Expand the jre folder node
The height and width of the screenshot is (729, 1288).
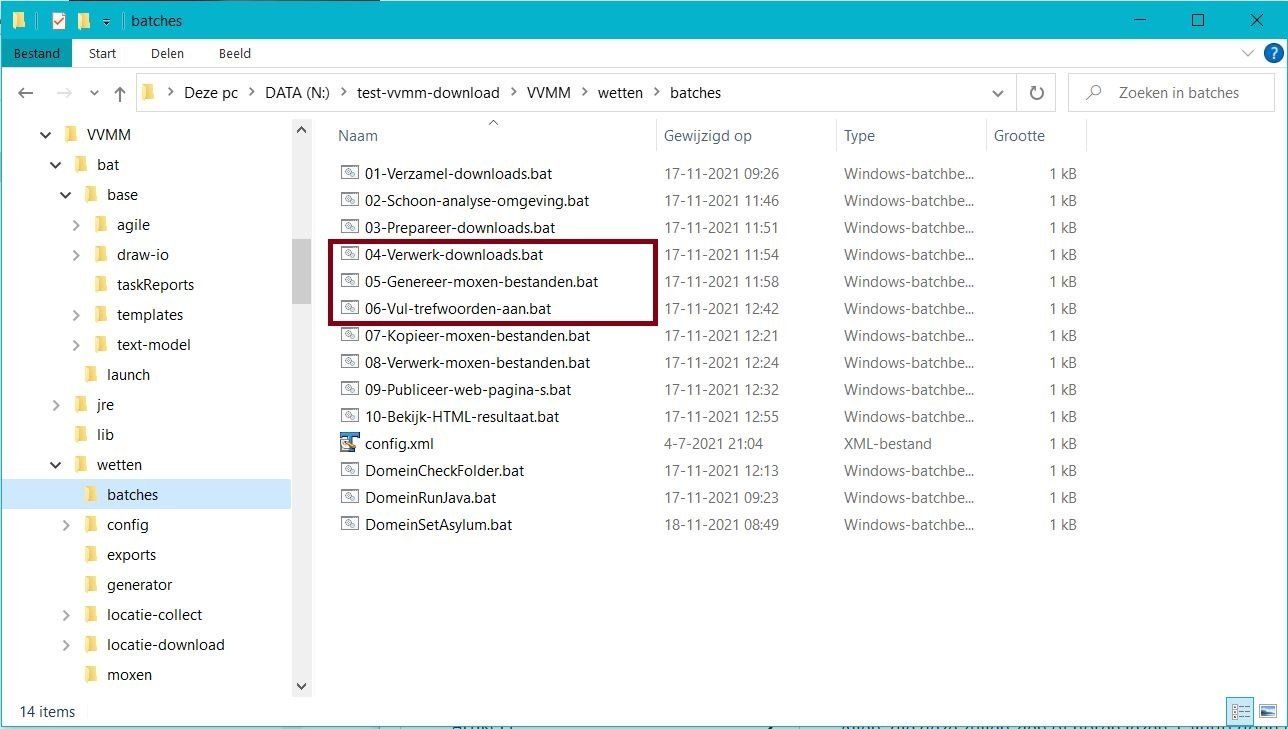(56, 405)
